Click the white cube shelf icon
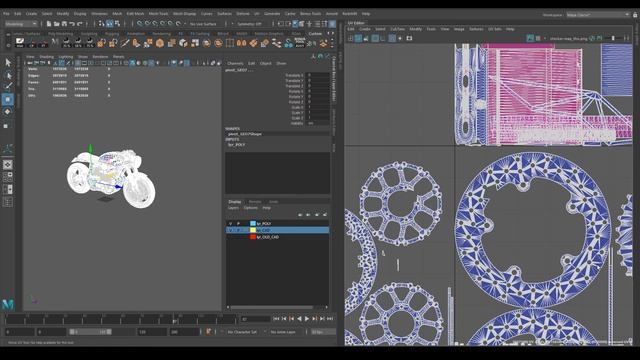640x360 pixels. [x=183, y=43]
